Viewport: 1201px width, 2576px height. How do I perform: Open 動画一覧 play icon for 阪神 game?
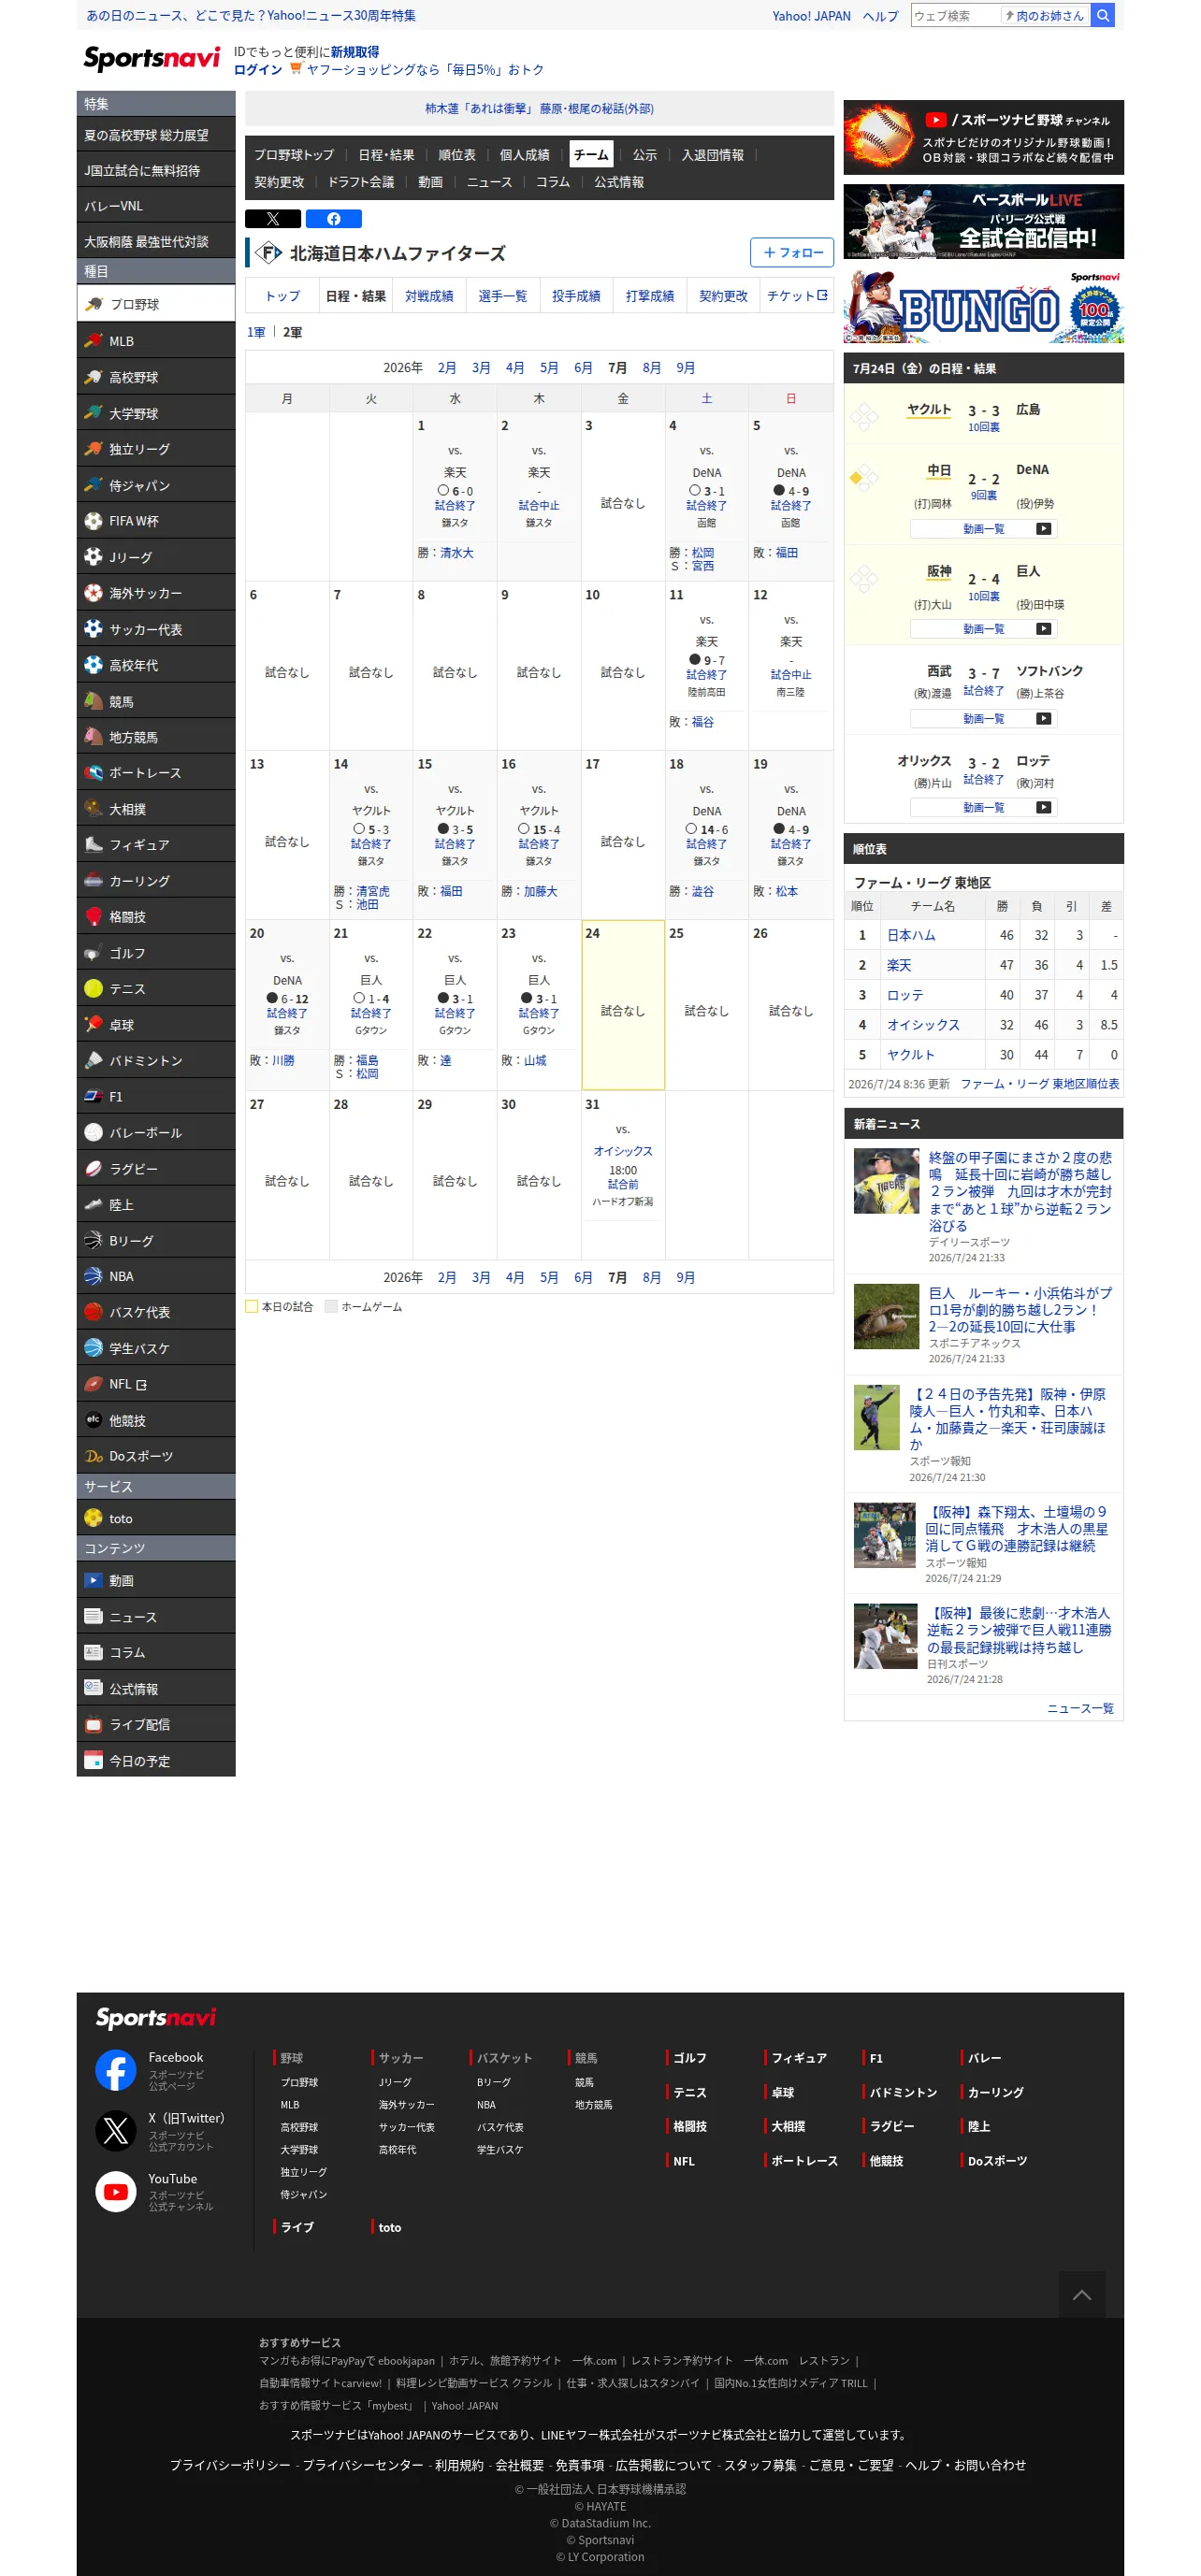click(1043, 629)
